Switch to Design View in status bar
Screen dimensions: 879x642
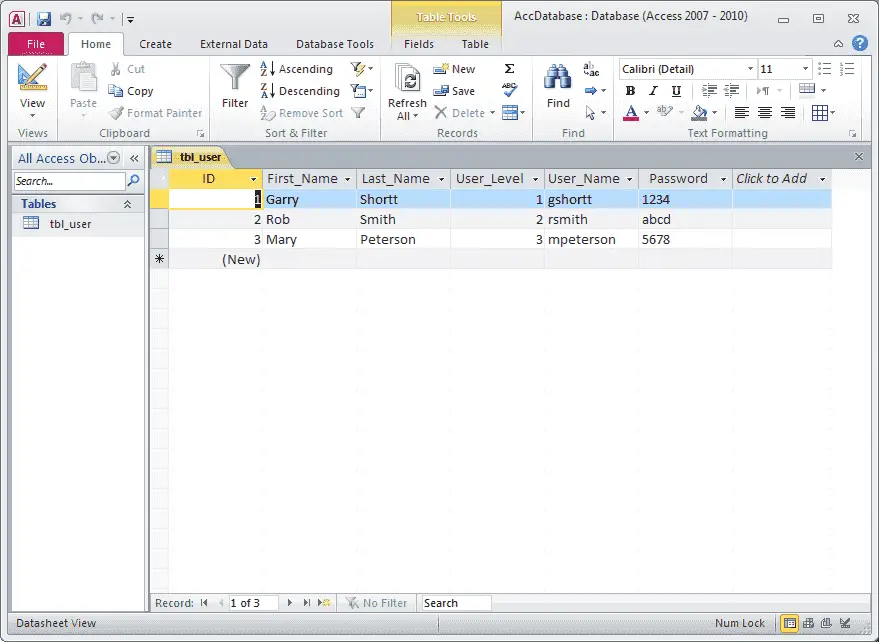pyautogui.click(x=845, y=623)
